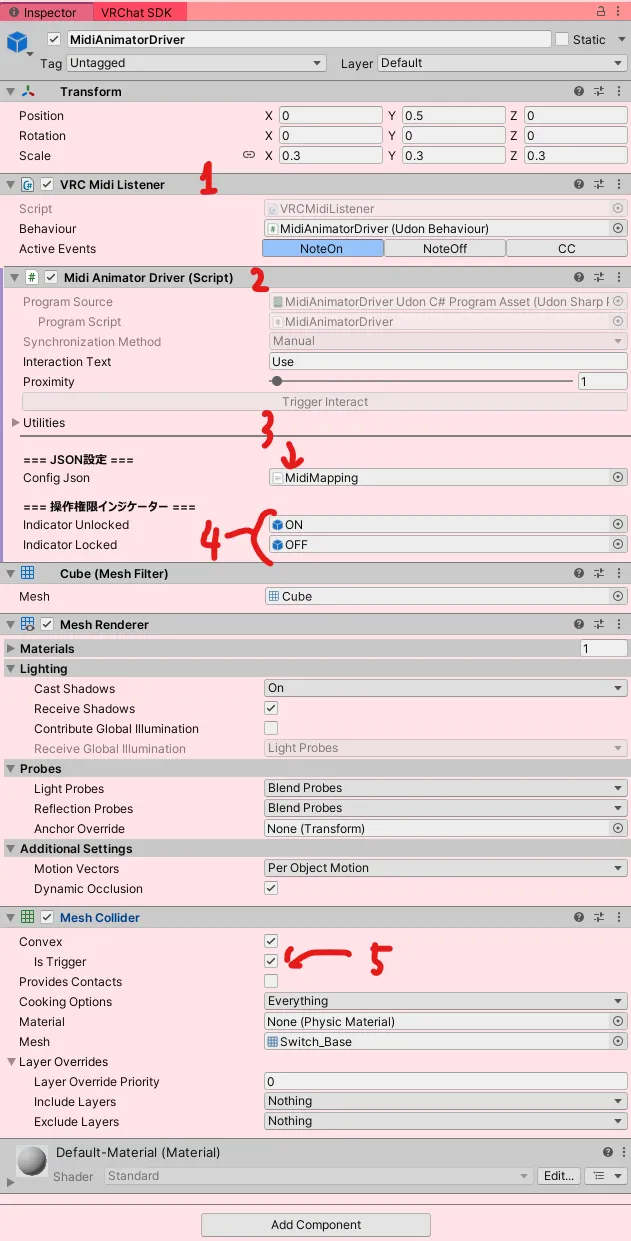This screenshot has height=1241, width=631.
Task: Open the Tag dropdown showing Untagged
Action: [195, 63]
